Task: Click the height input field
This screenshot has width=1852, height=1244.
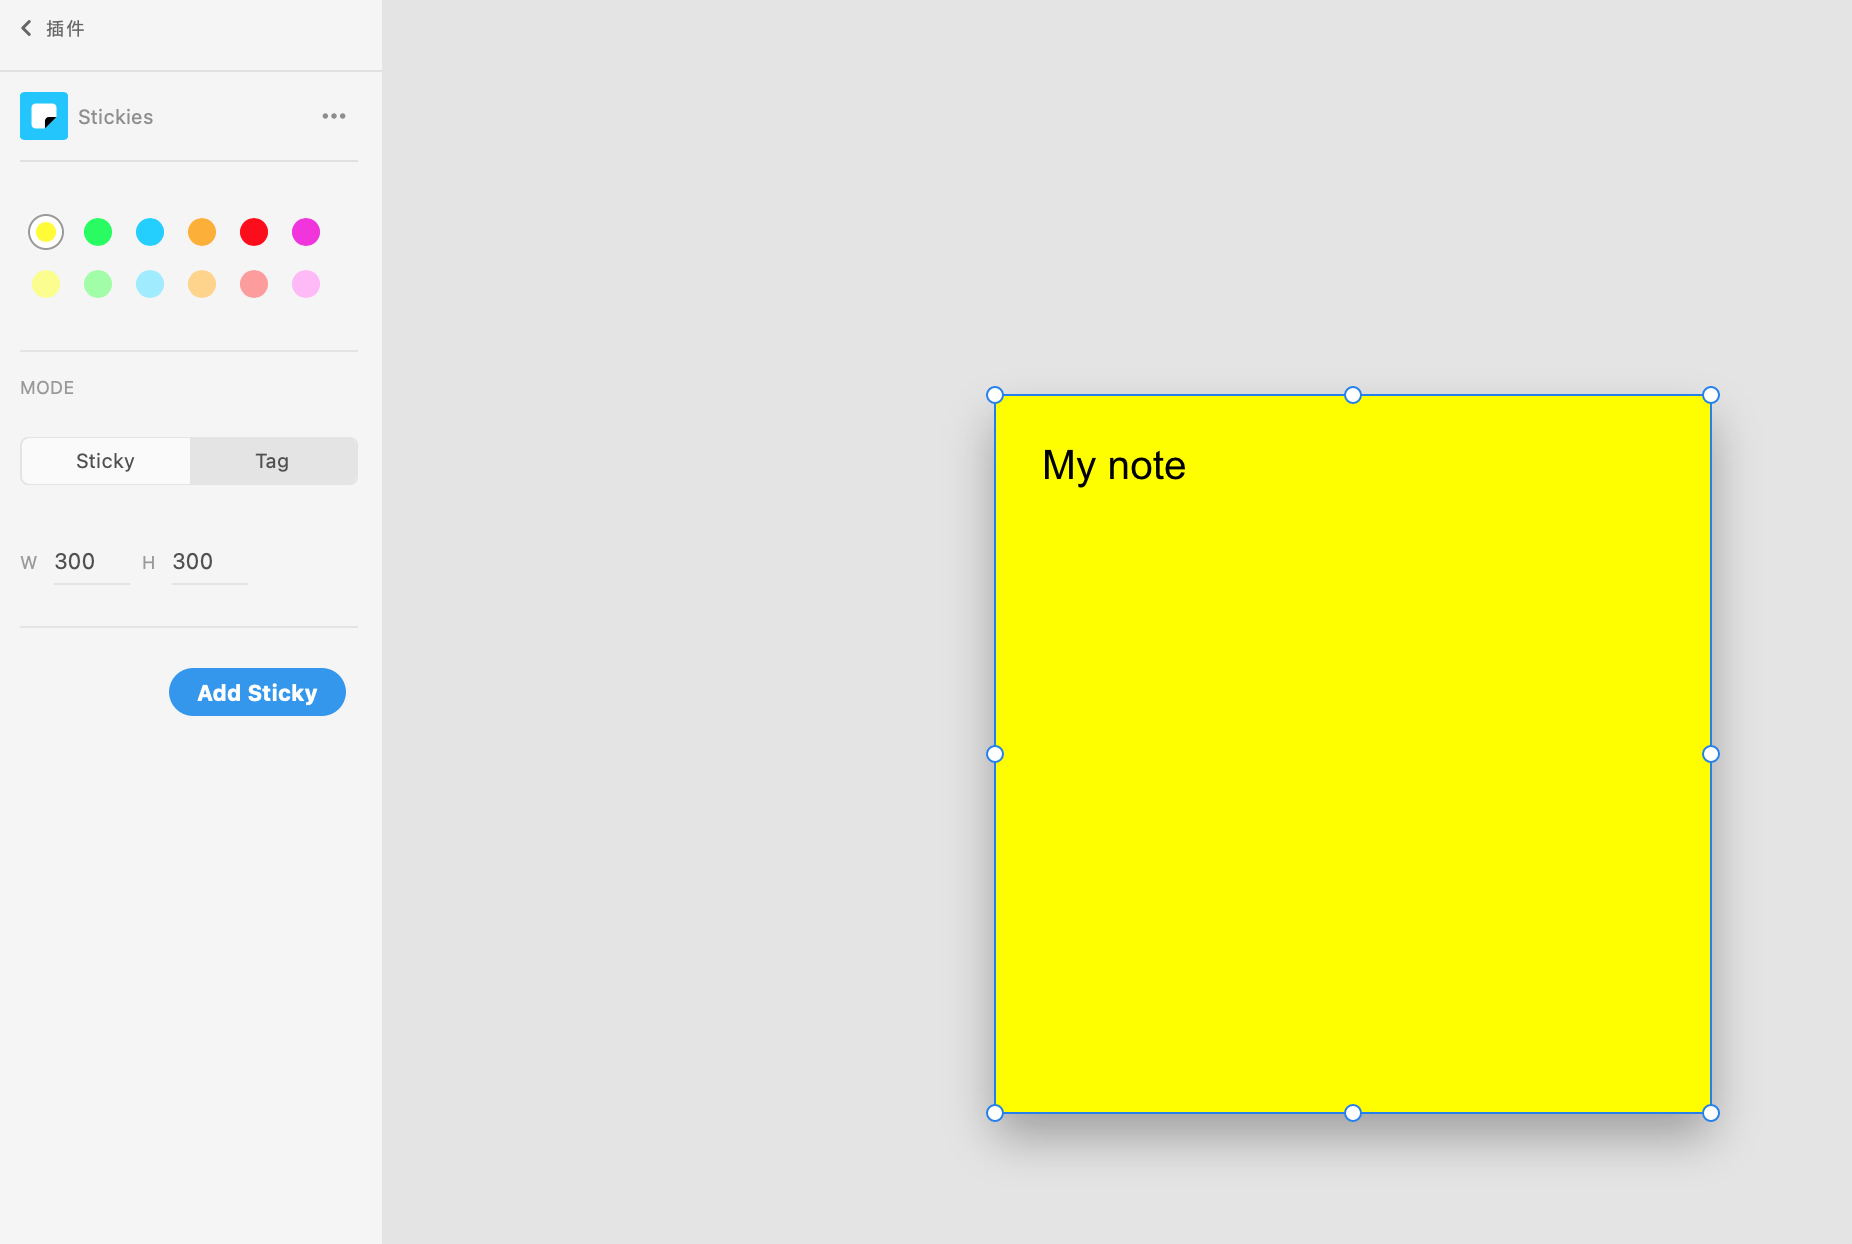Action: pos(208,562)
